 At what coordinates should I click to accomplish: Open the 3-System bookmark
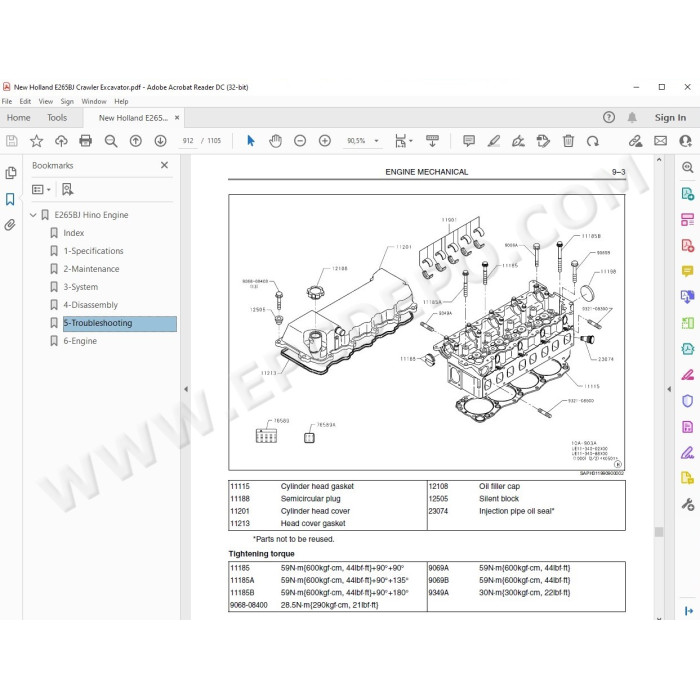coord(80,287)
